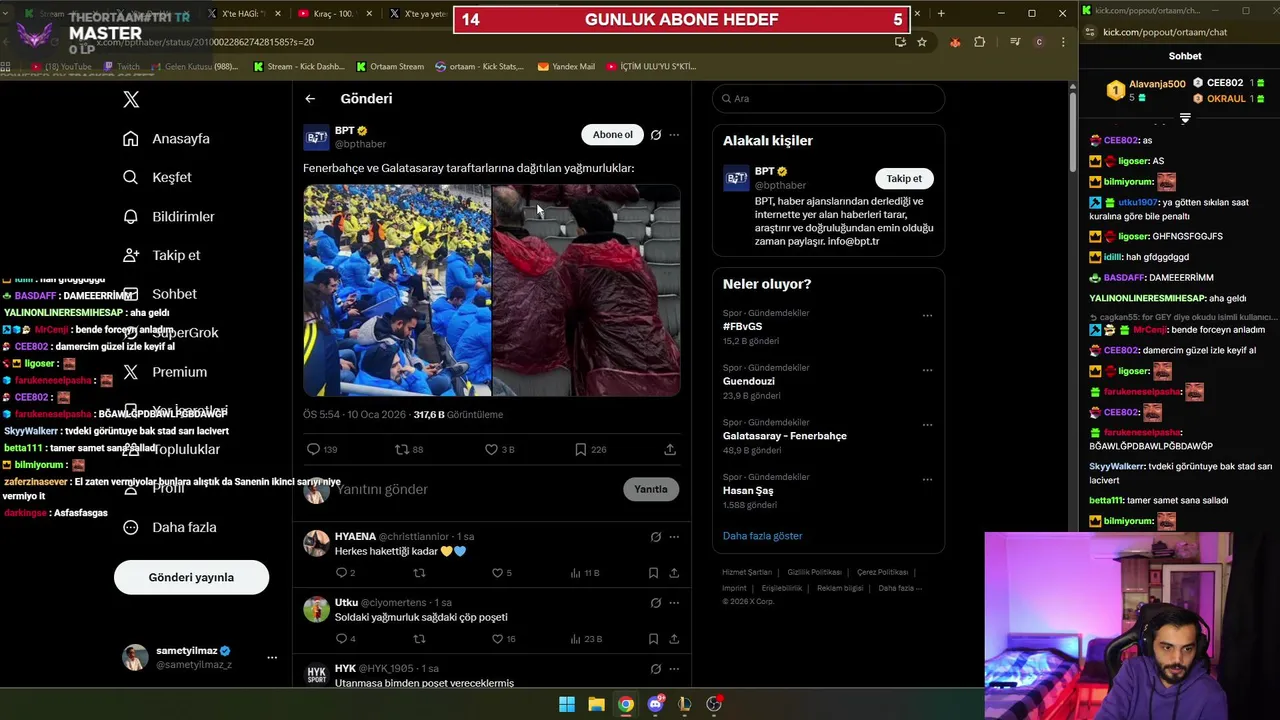Click Hizmet Şartları footer link

click(x=747, y=572)
